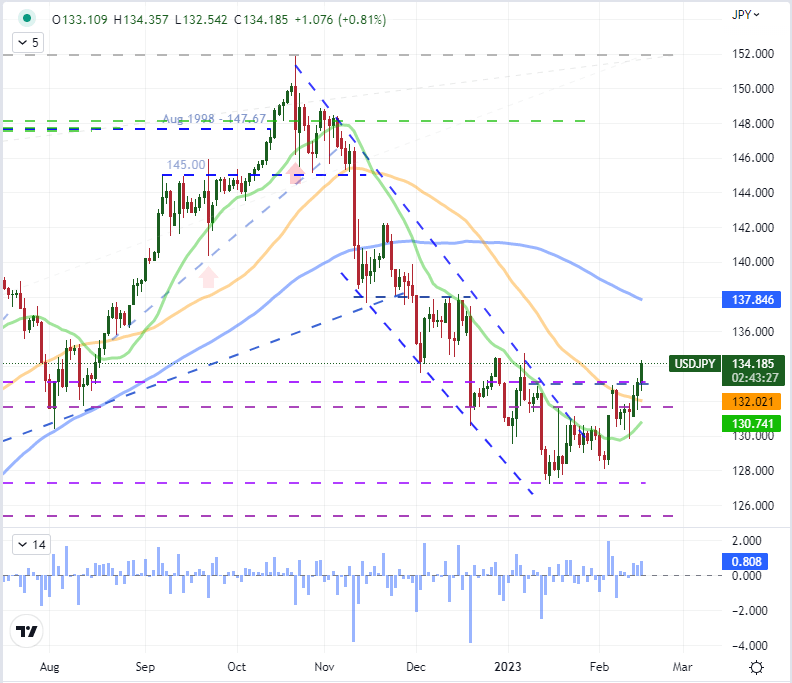Viewport: 792px width, 683px height.
Task: Open the JPY currency dropdown
Action: (x=746, y=15)
